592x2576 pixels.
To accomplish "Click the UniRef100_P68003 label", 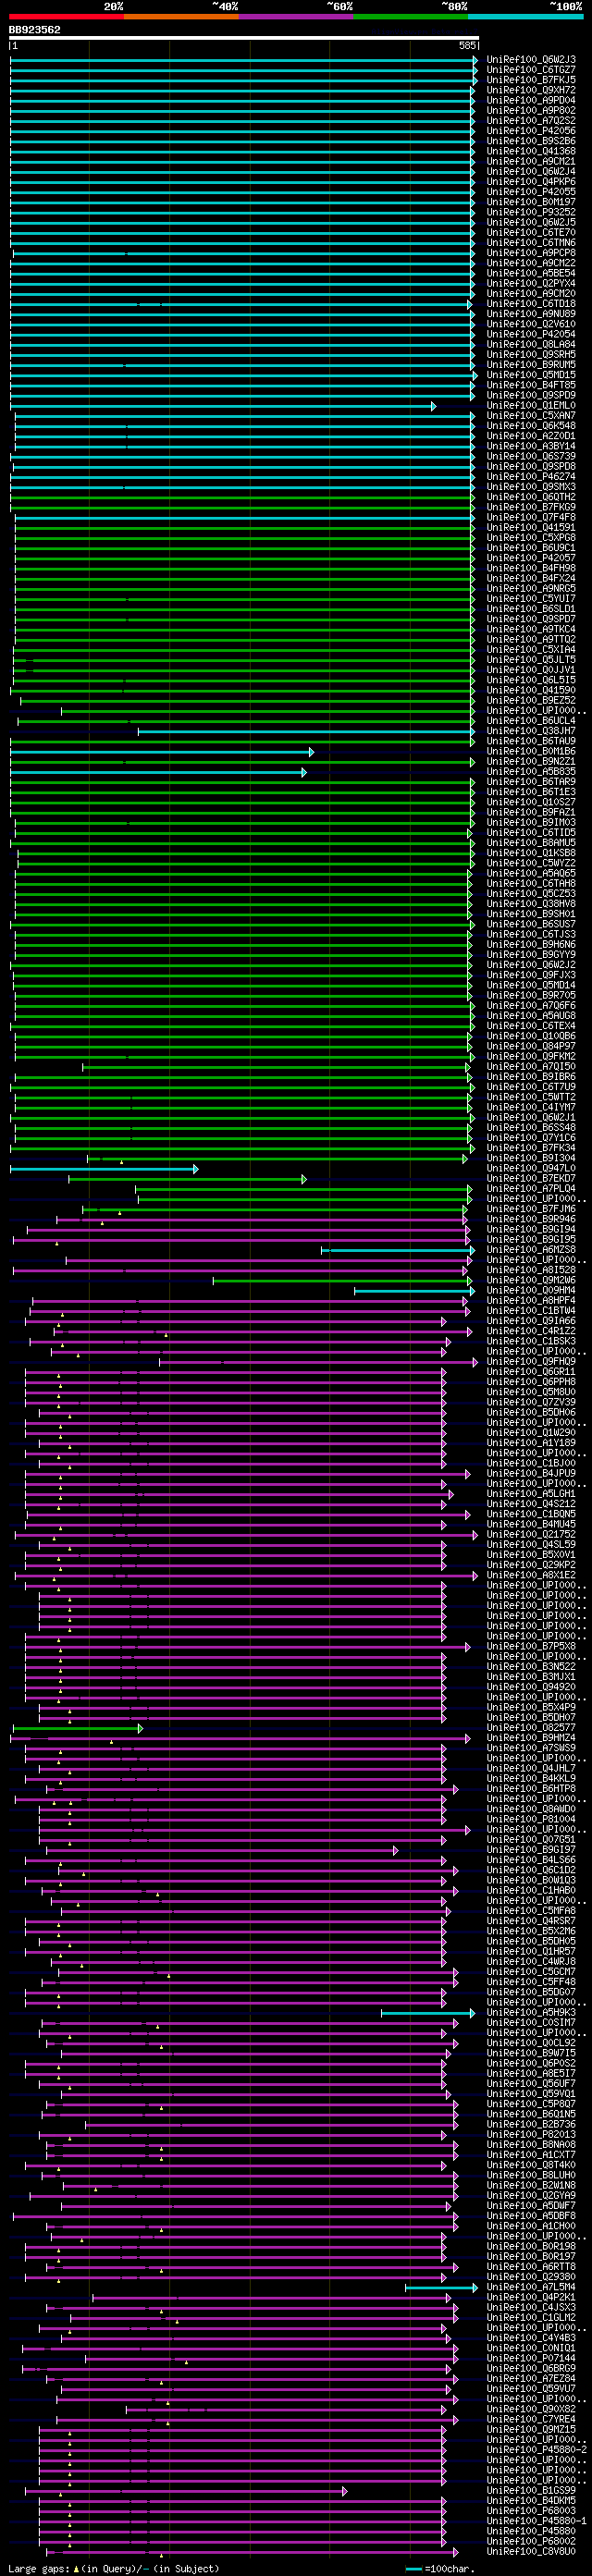I will pos(531,2511).
